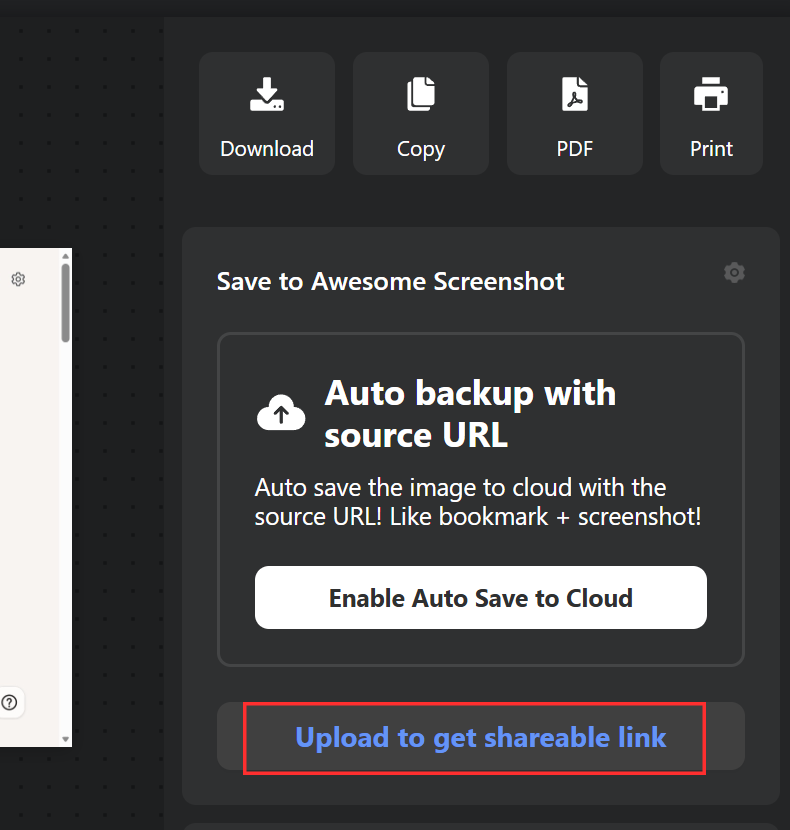
Task: Open Save to Awesome Screenshot settings gear
Action: tap(734, 273)
